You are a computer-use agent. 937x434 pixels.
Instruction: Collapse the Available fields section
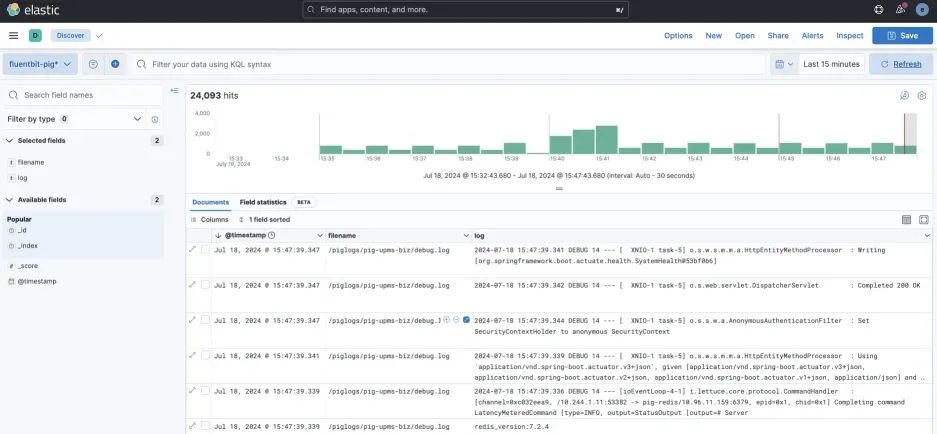pos(10,200)
